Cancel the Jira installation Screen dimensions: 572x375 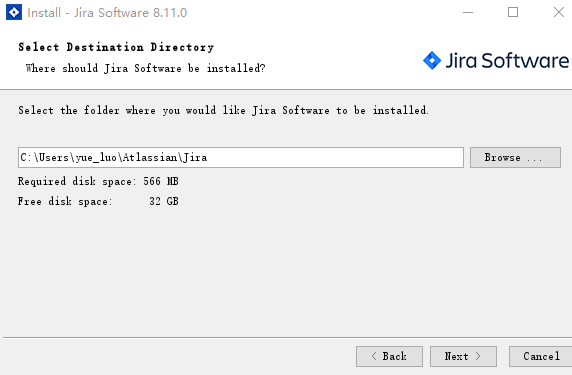541,356
